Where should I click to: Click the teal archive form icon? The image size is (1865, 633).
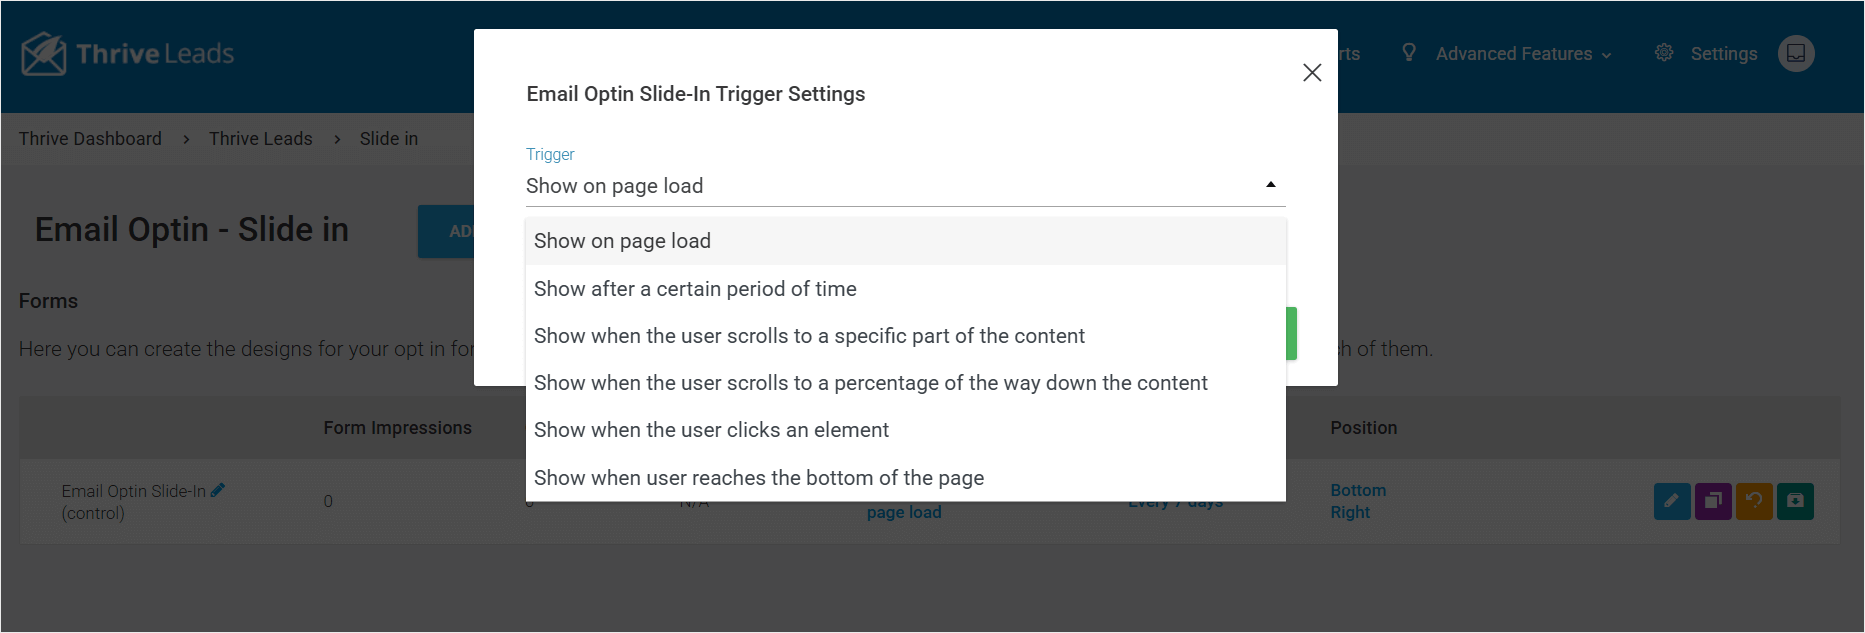pos(1794,501)
